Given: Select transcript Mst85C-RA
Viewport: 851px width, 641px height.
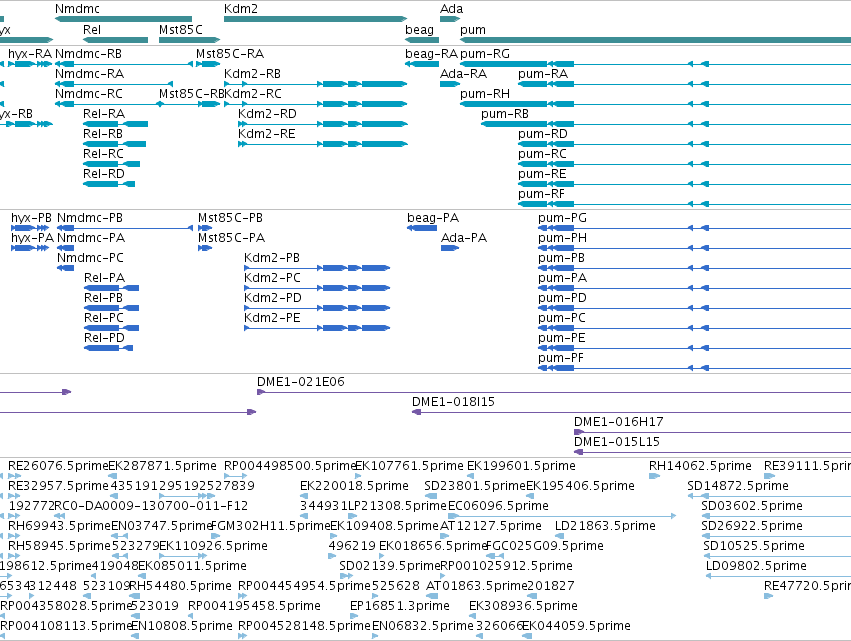Looking at the screenshot, I should (x=208, y=64).
